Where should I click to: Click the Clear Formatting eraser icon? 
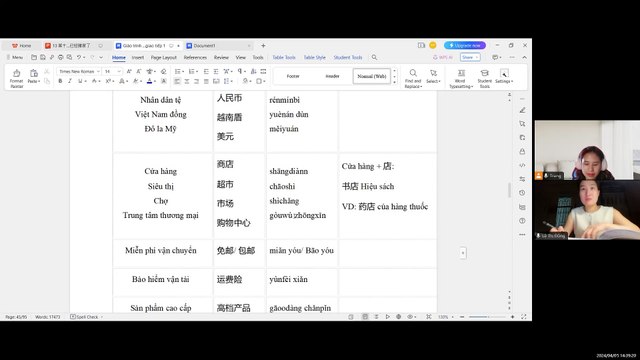pos(164,71)
